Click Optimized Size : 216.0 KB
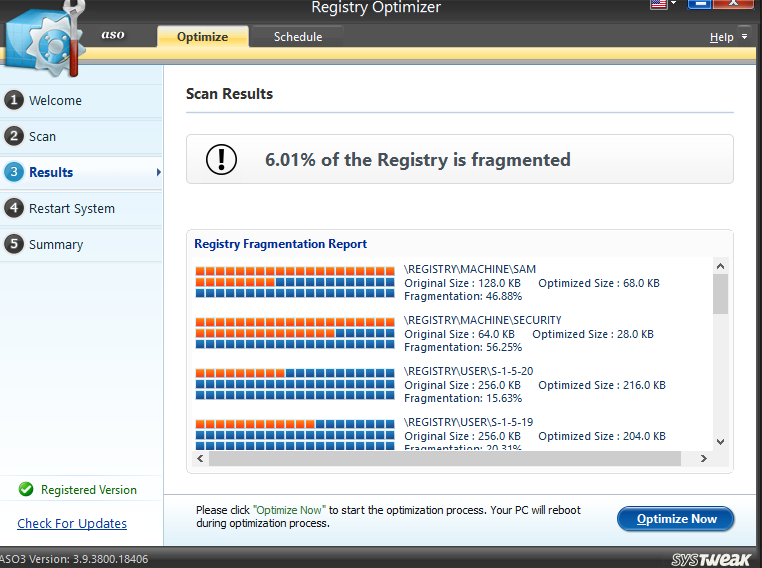 point(602,385)
